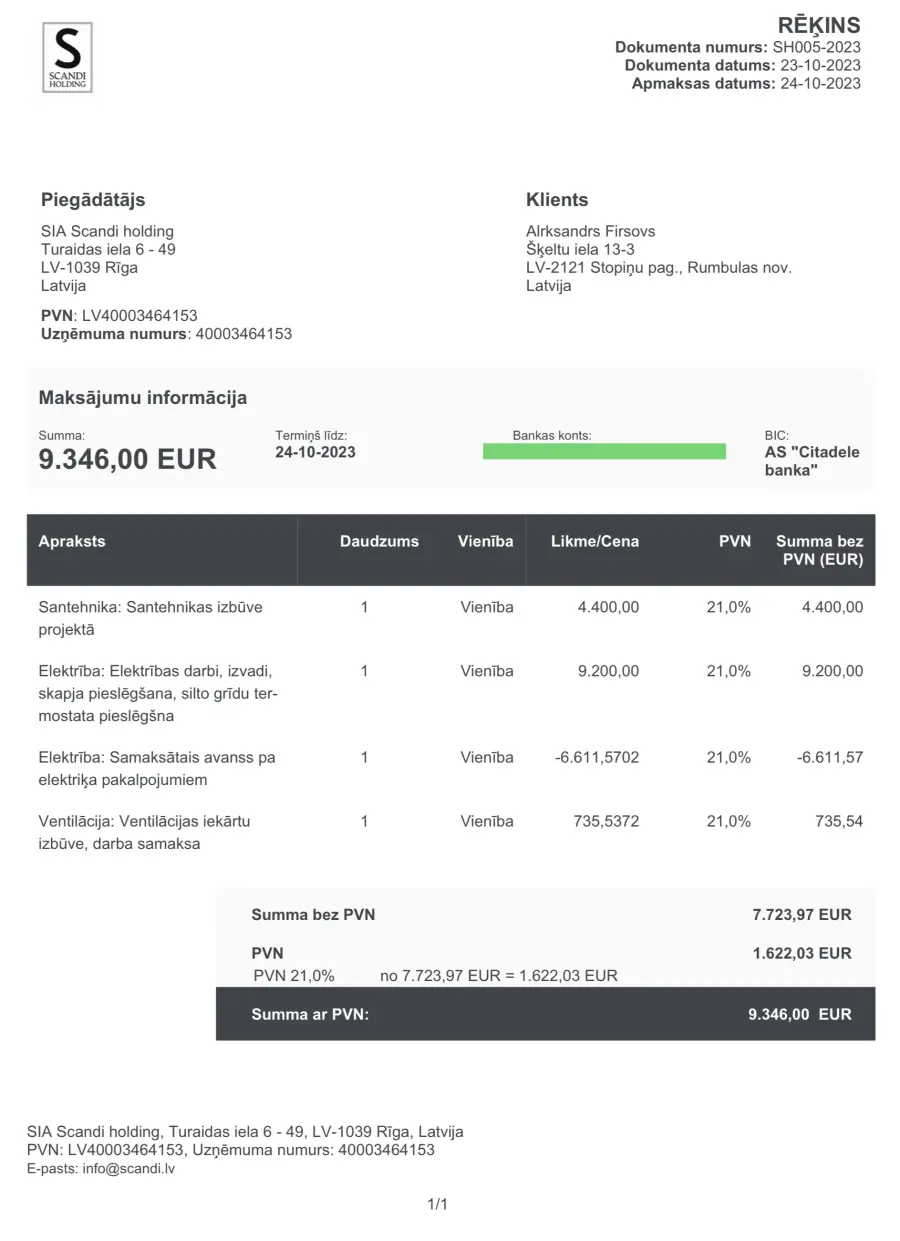This screenshot has height=1241, width=900.
Task: Select the Santehnika line item description
Action: pos(151,618)
